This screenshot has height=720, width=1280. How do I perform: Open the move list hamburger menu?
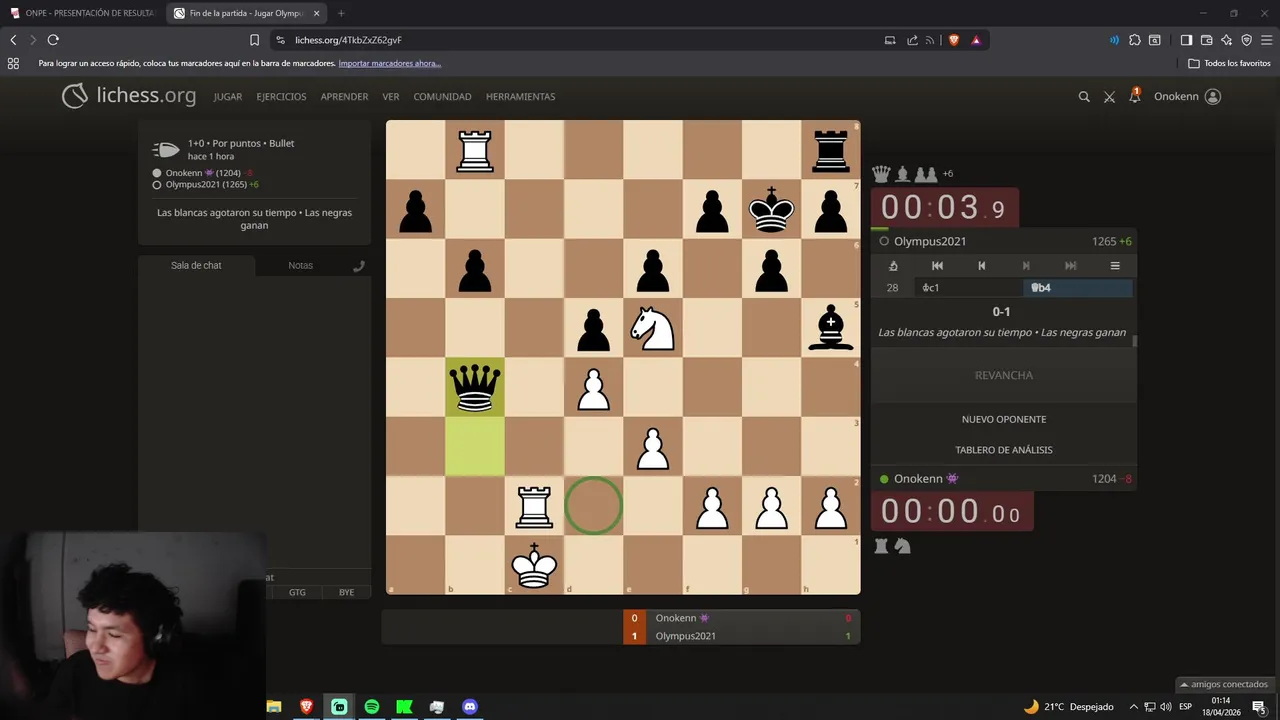pos(1115,266)
